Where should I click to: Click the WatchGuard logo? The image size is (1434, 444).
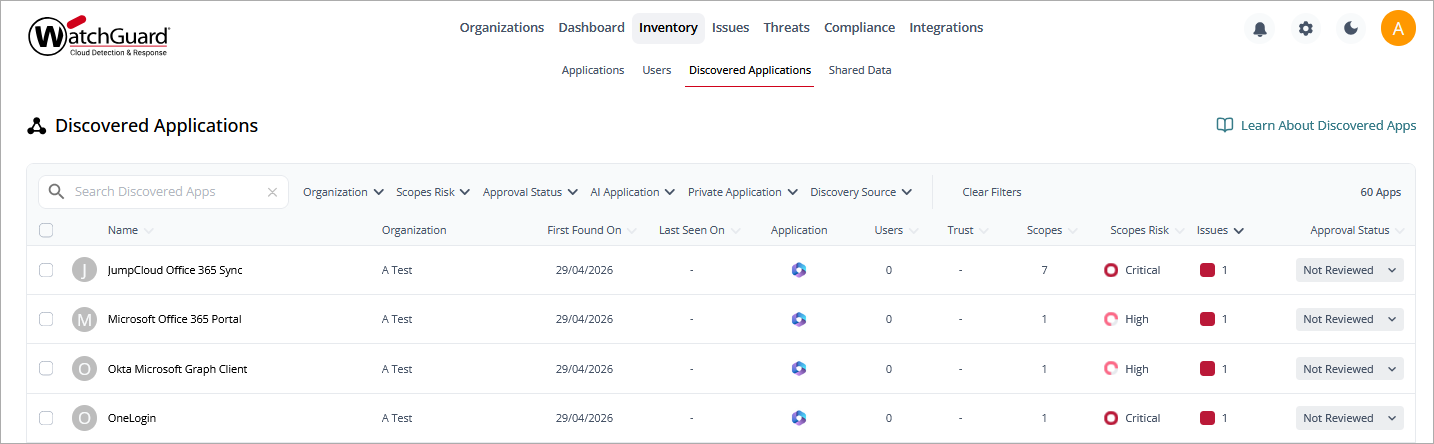point(99,38)
